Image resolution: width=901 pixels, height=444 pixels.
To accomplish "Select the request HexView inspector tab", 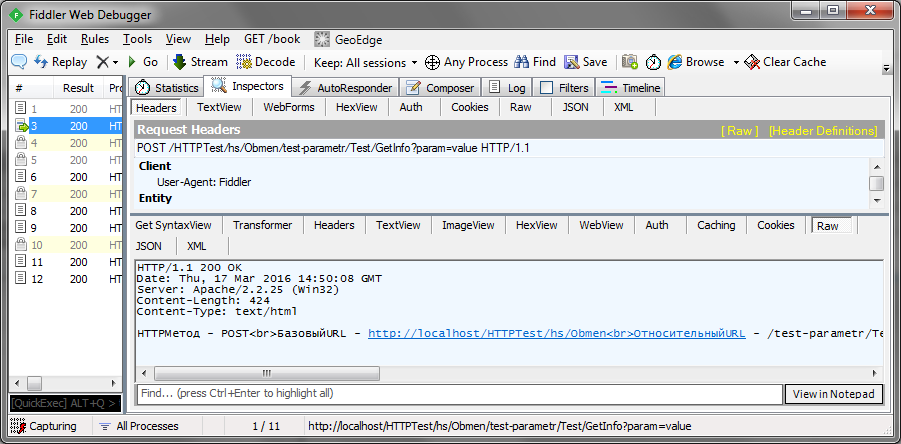I will [357, 107].
